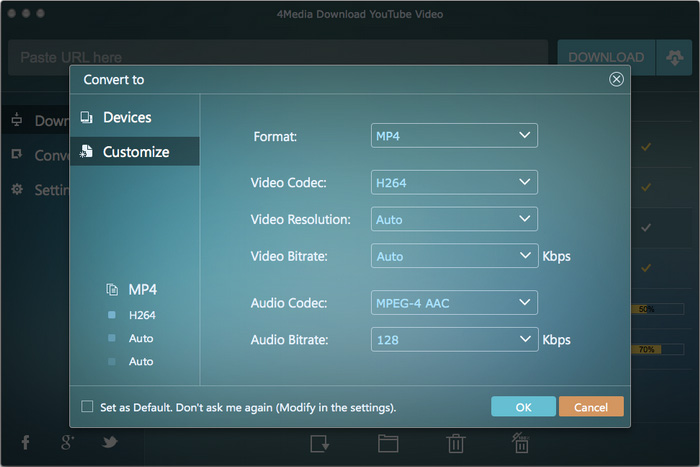Click the Facebook share icon

click(25, 442)
